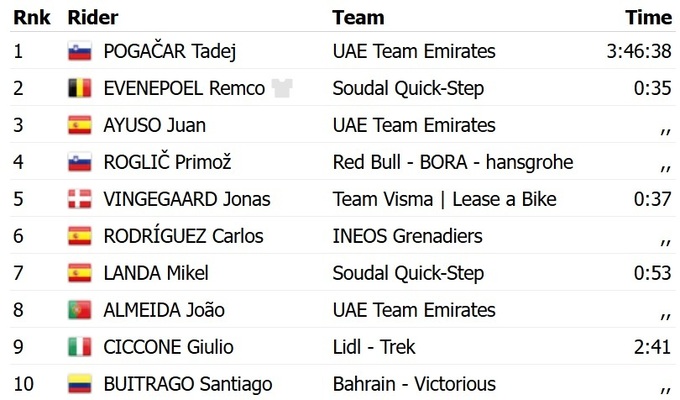The height and width of the screenshot is (400, 680).
Task: Click the Slovenian flag beside Roglič
Action: pyautogui.click(x=79, y=163)
